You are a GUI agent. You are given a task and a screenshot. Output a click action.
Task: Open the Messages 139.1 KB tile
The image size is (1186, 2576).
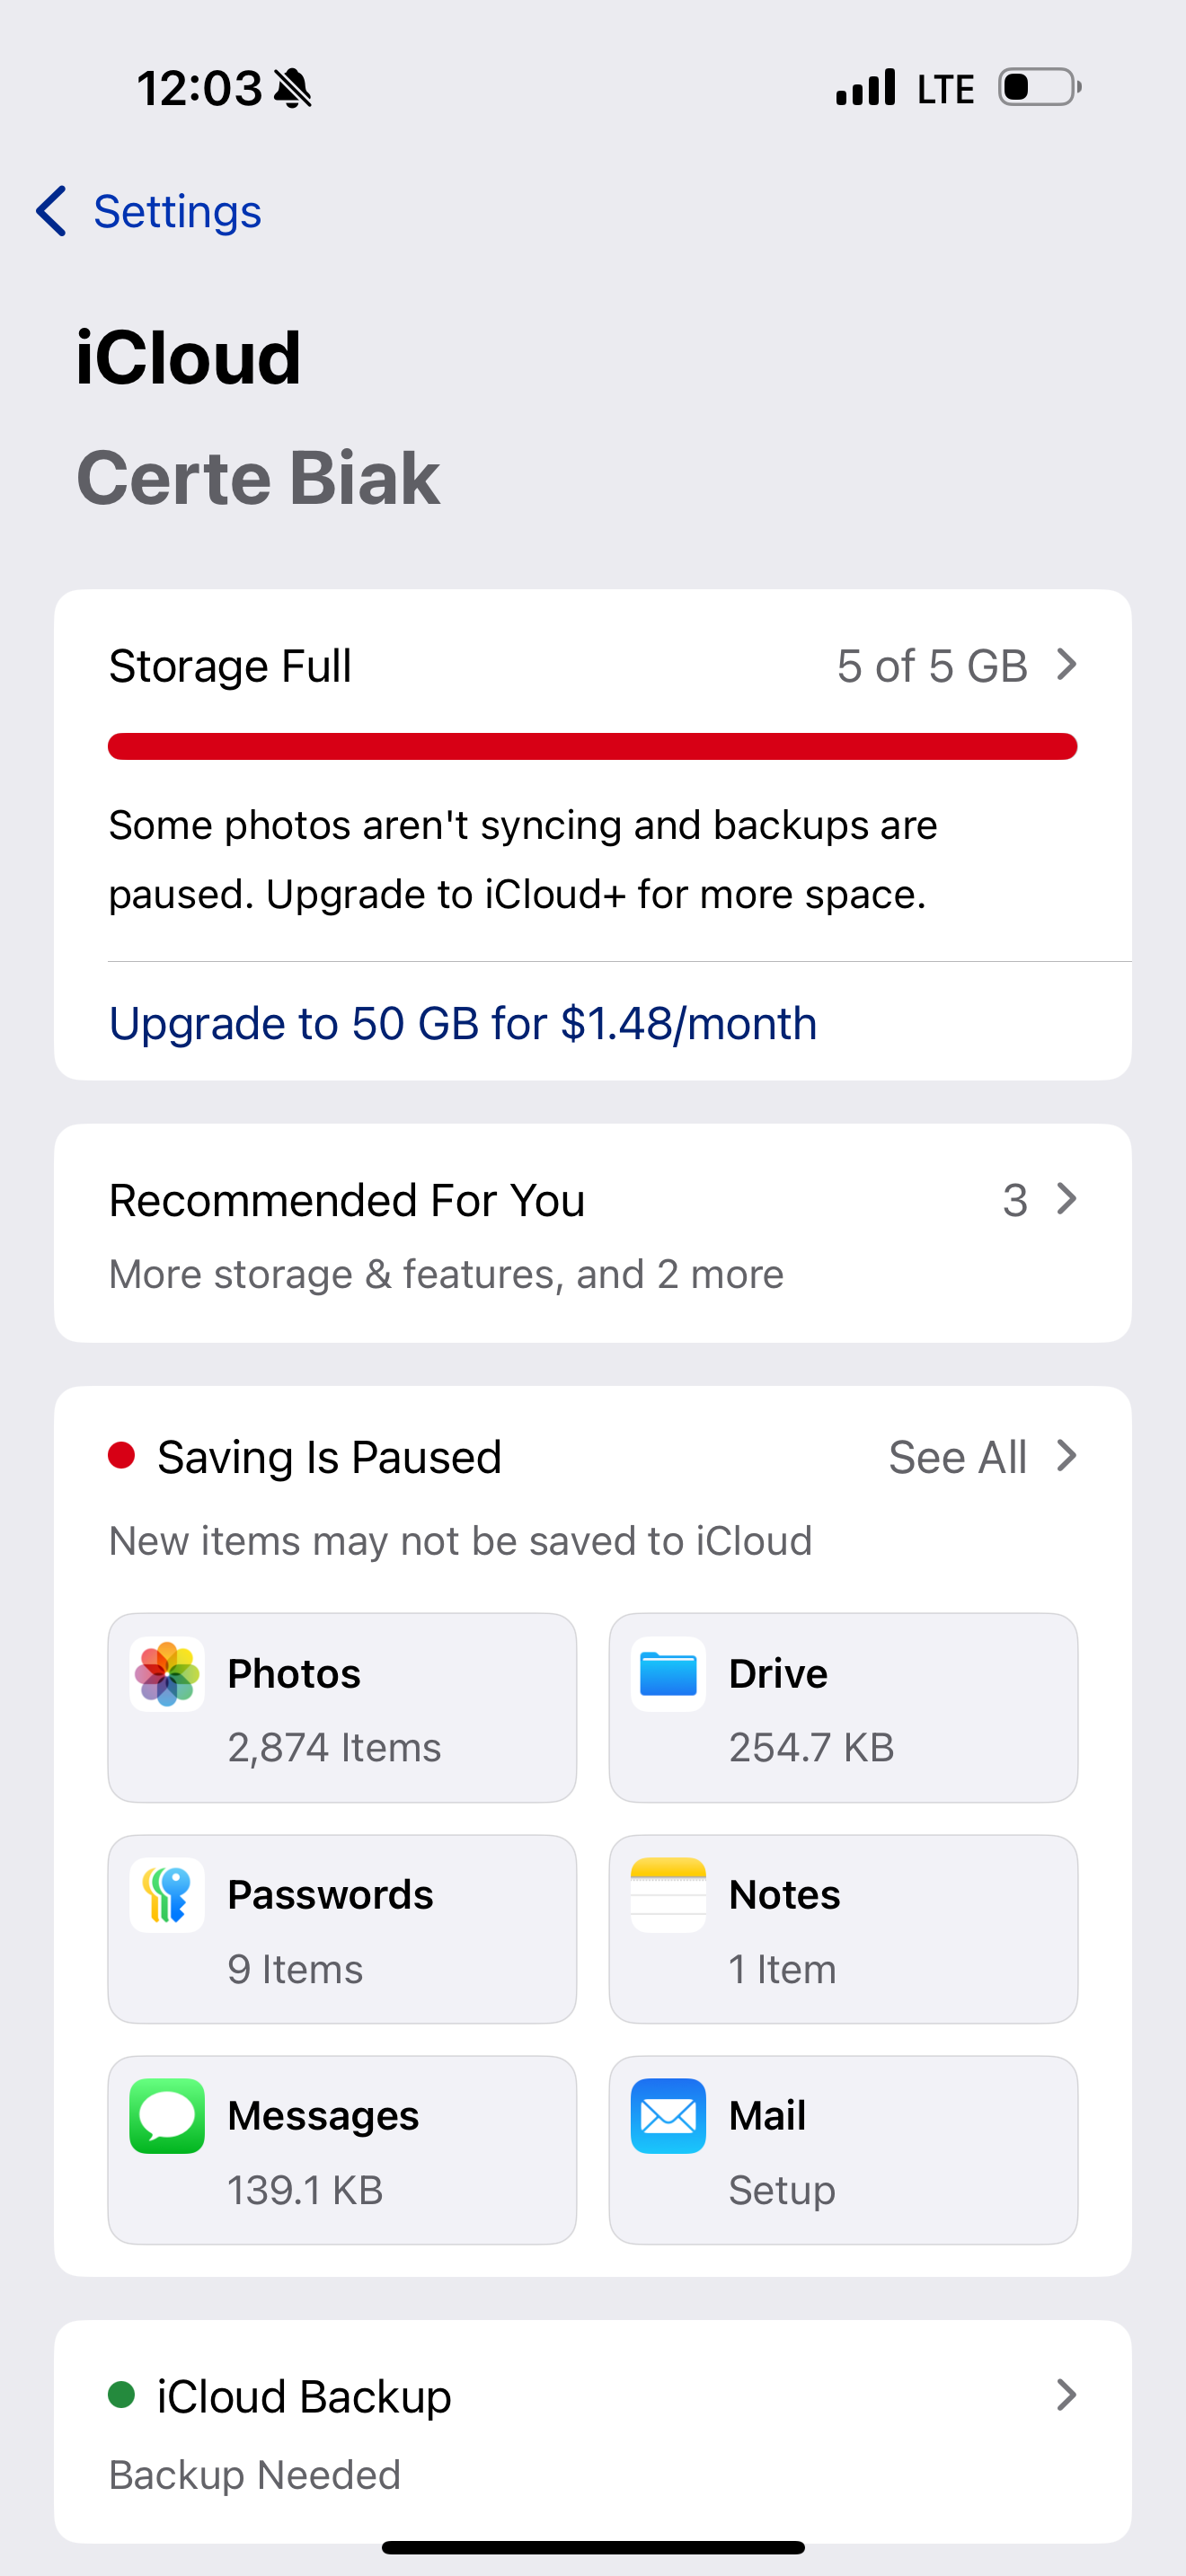pos(342,2150)
